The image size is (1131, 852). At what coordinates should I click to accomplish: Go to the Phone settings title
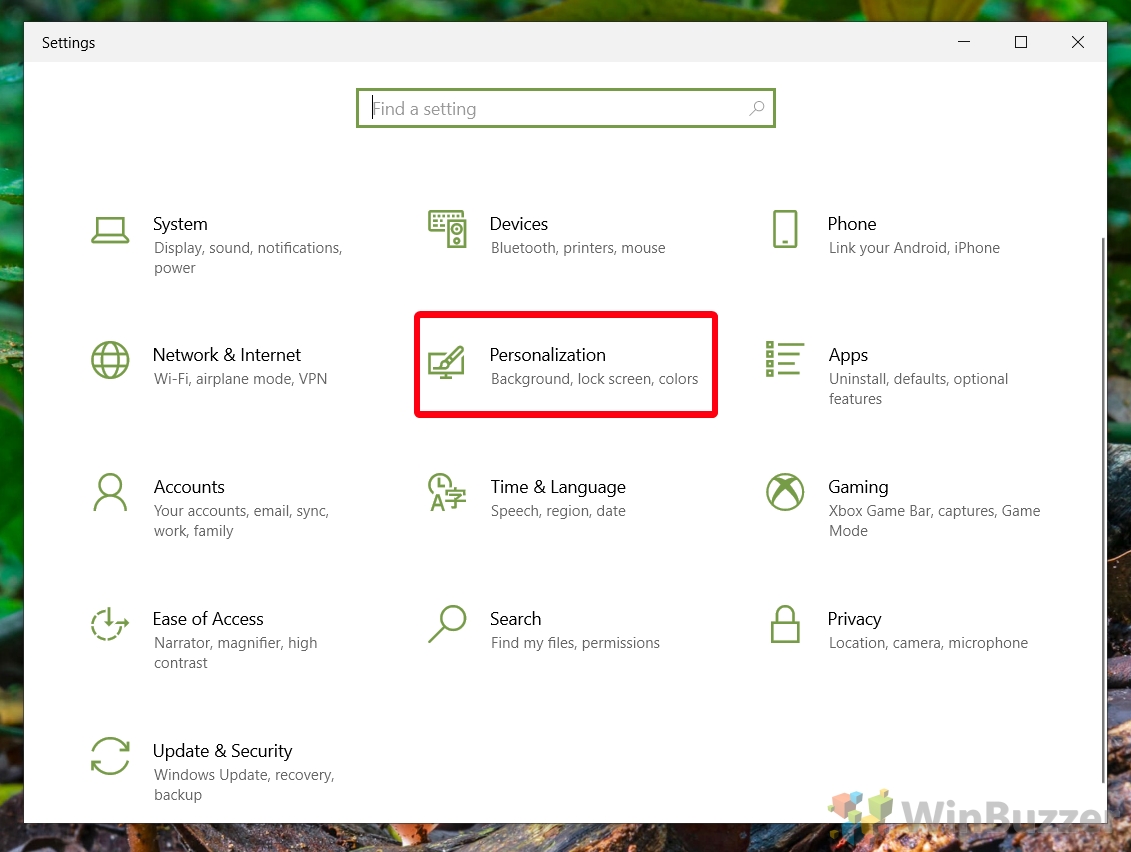coord(852,224)
